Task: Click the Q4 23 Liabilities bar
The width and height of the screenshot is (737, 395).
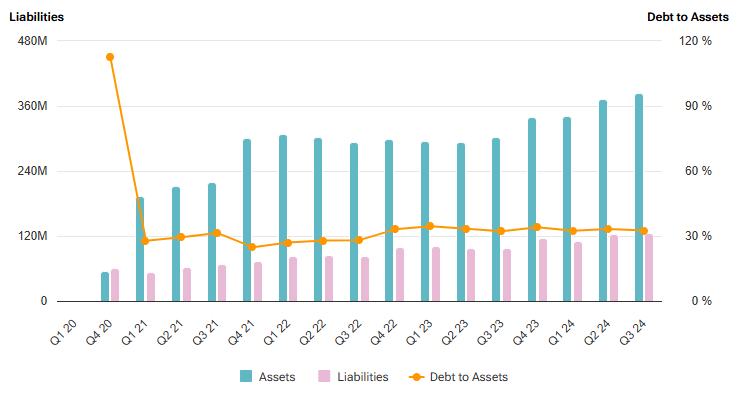Action: click(543, 270)
